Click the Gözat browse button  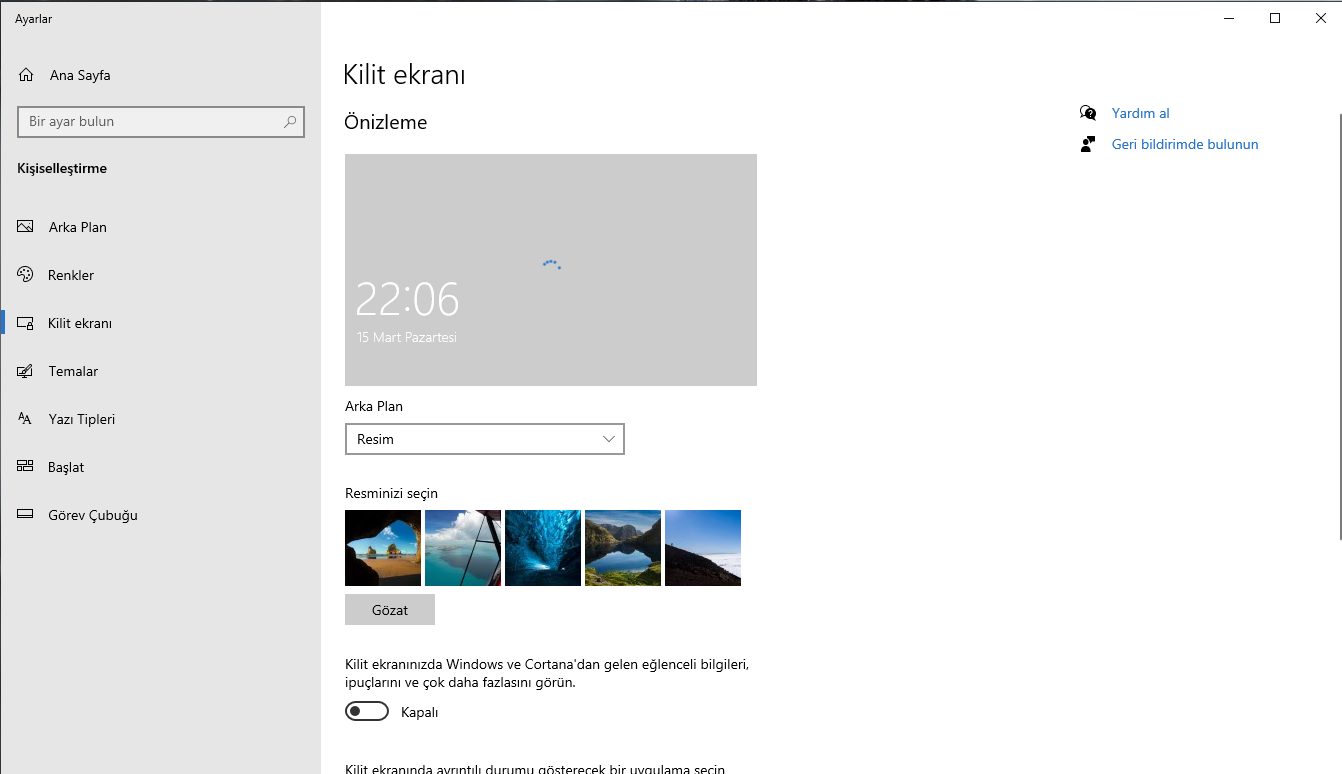pyautogui.click(x=390, y=610)
